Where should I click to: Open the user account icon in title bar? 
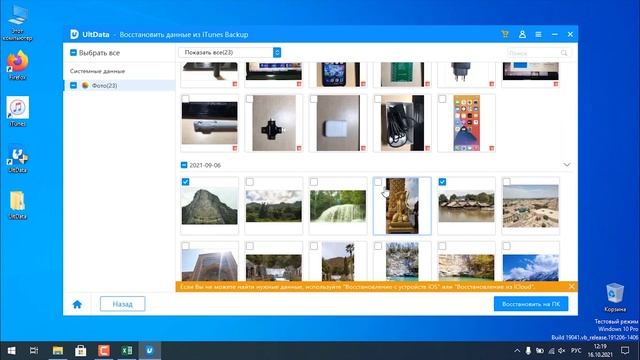(x=522, y=34)
